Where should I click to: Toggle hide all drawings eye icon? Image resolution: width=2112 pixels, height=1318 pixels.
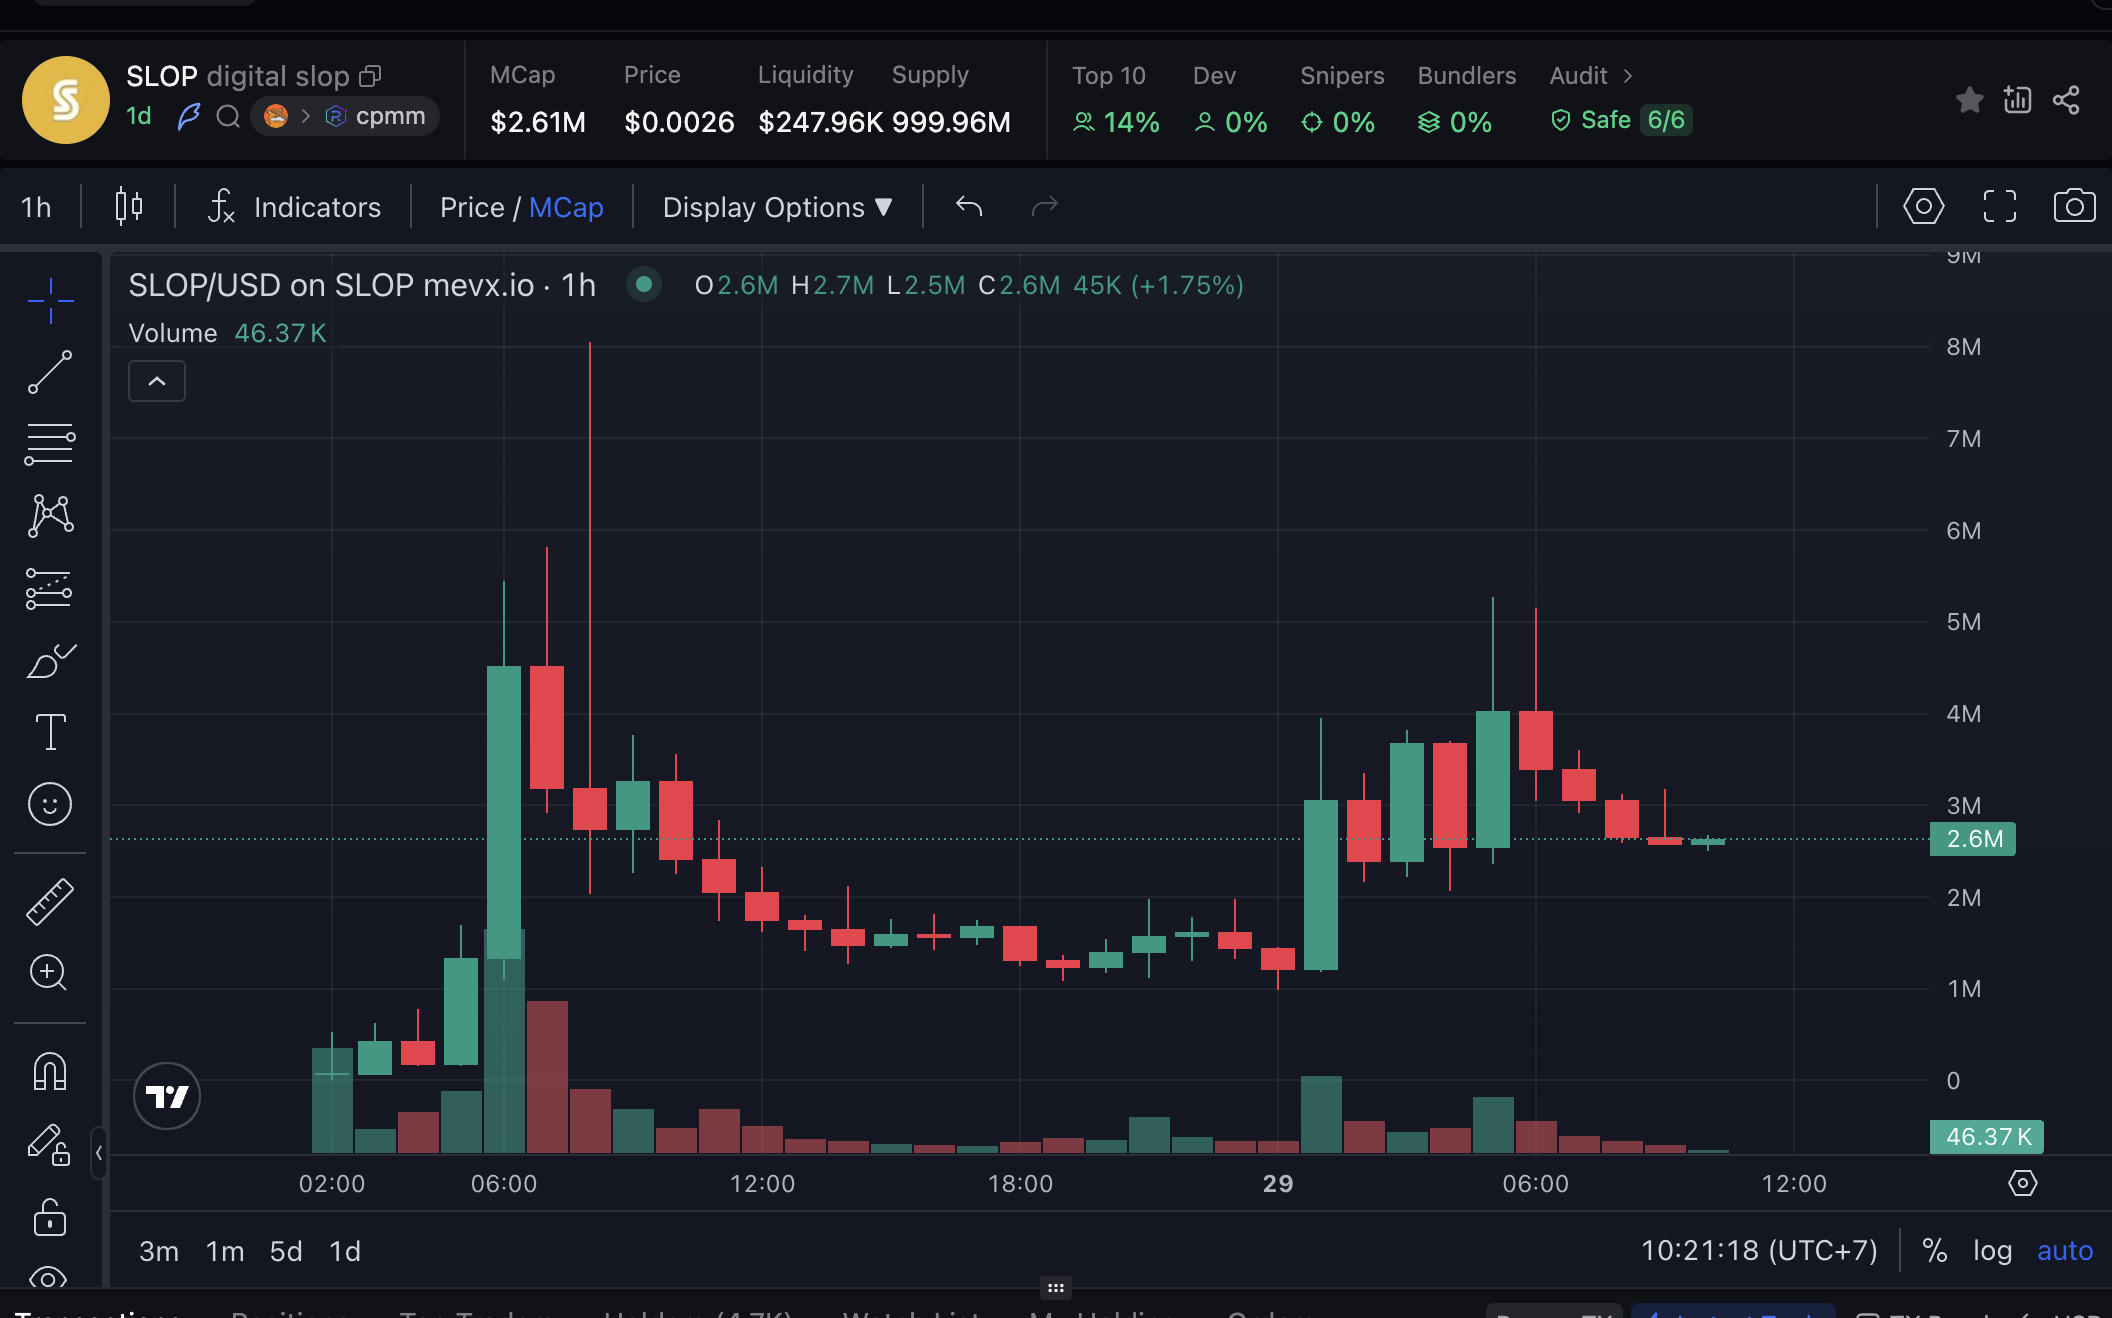pos(50,1277)
